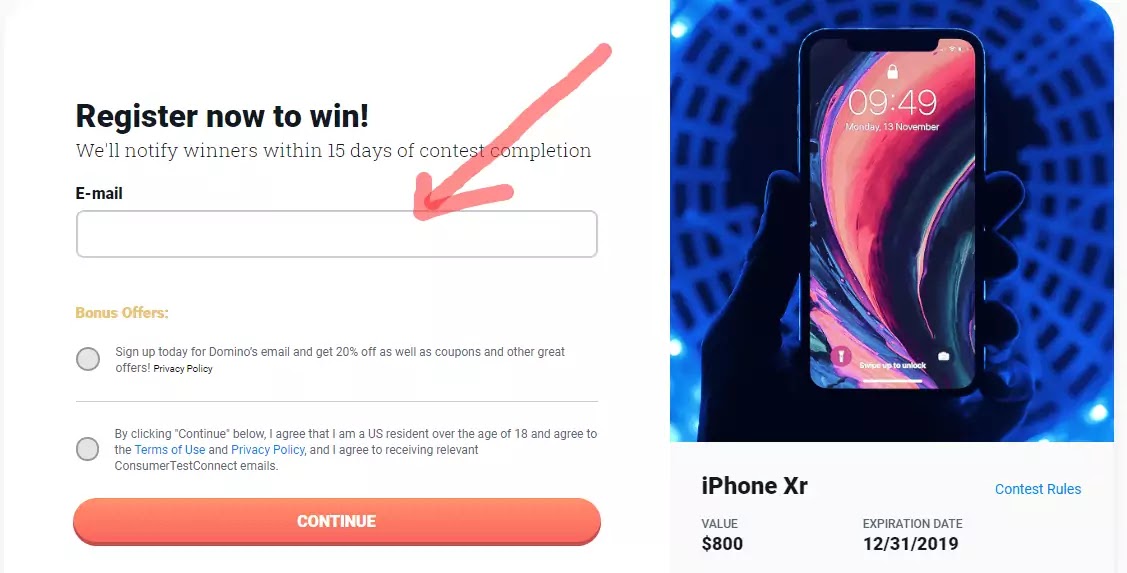Tick the US resident age agreement checkbox
This screenshot has width=1127, height=573.
88,449
